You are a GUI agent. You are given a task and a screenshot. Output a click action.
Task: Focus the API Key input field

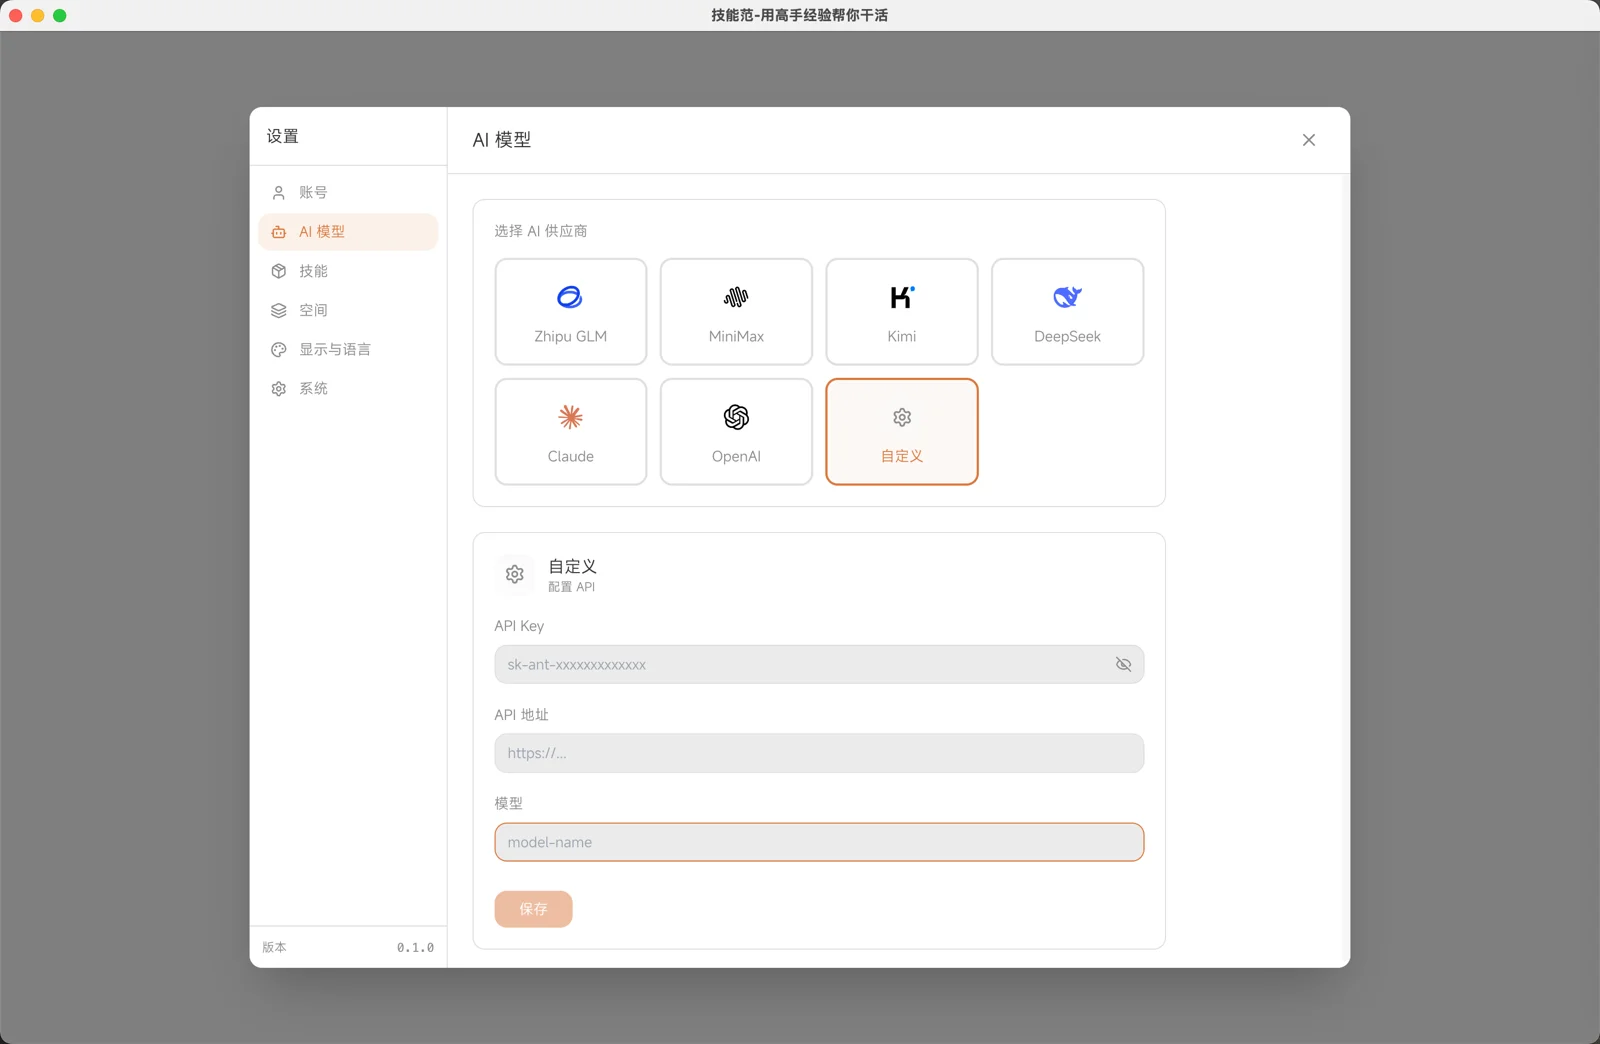click(800, 665)
